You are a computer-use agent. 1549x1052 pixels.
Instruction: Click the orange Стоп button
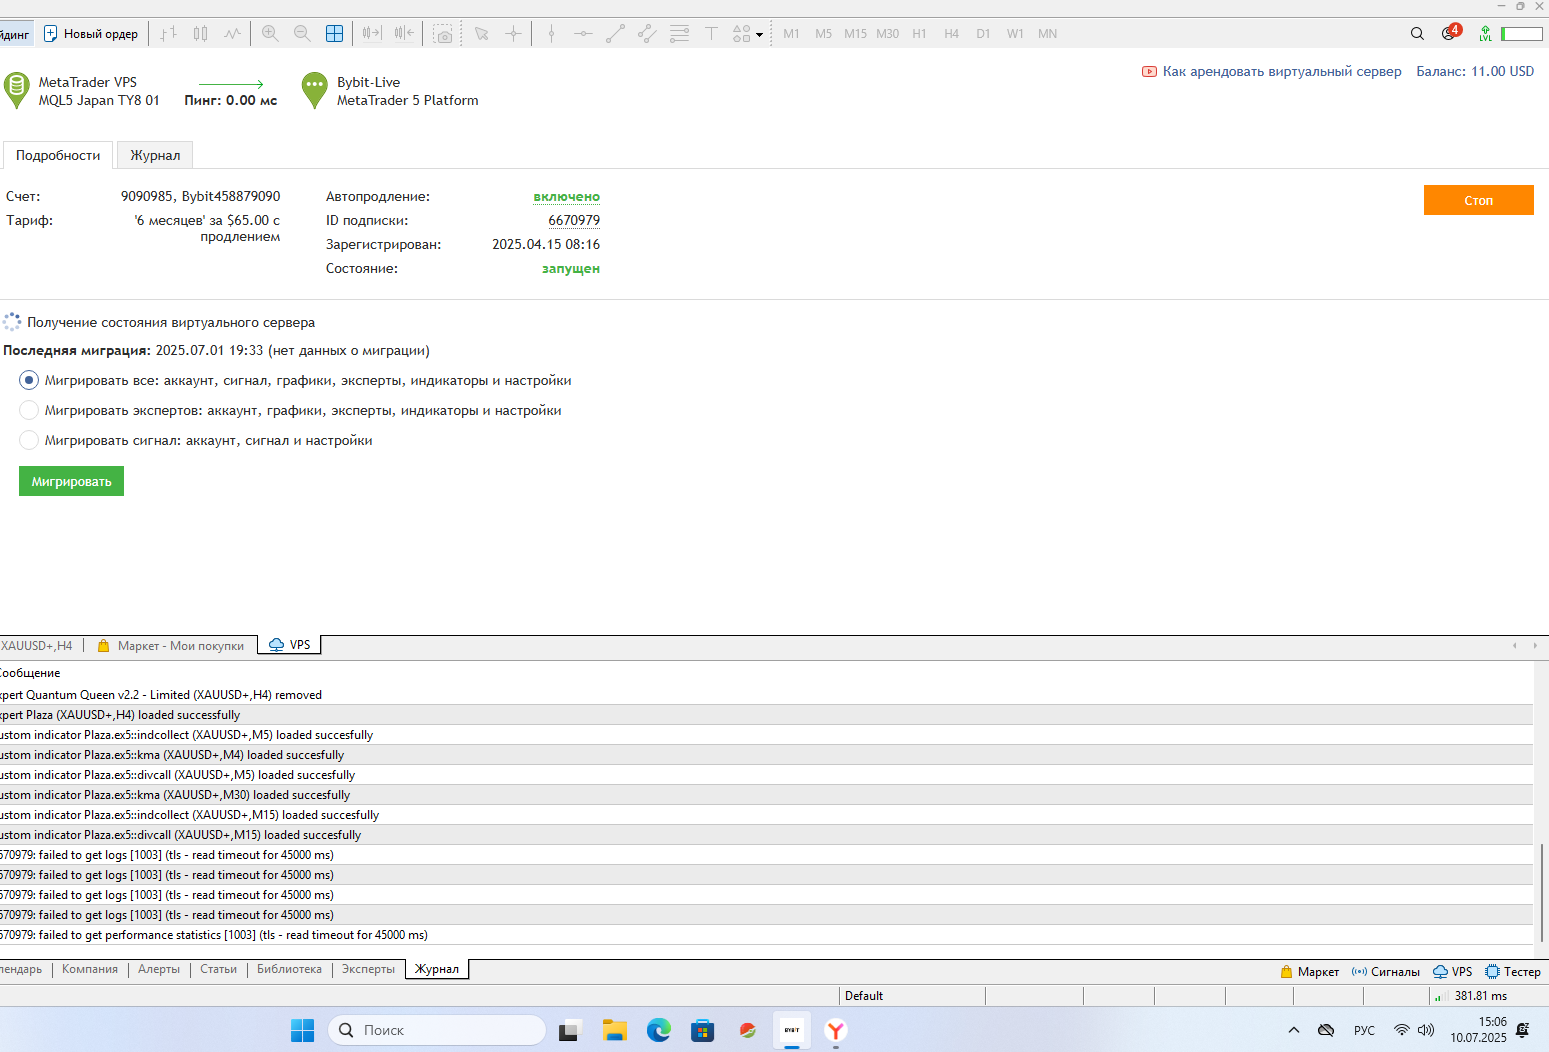pyautogui.click(x=1478, y=200)
